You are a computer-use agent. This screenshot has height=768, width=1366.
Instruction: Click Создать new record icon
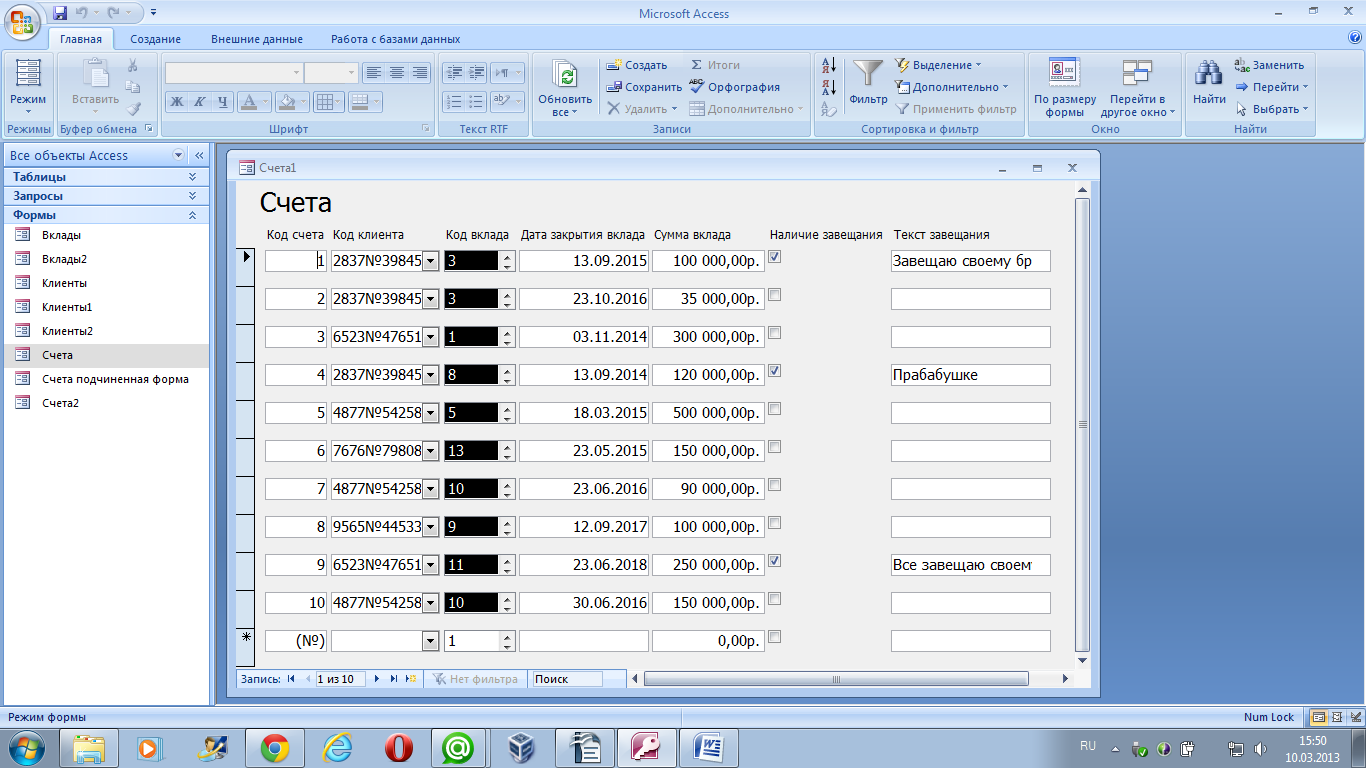tap(637, 65)
